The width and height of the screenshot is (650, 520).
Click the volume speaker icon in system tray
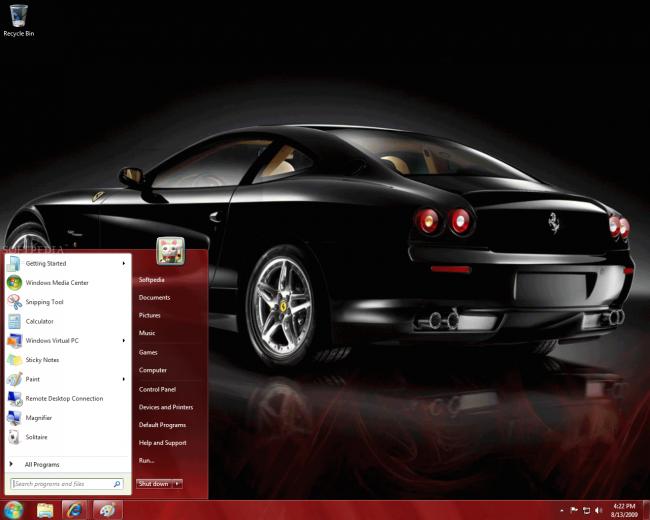[x=598, y=510]
